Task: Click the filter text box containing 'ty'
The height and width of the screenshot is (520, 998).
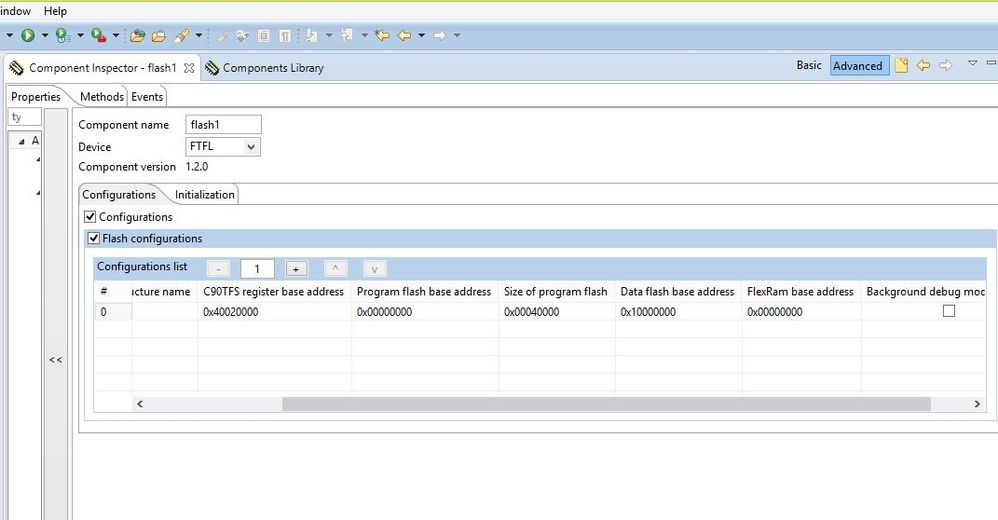Action: (x=25, y=117)
